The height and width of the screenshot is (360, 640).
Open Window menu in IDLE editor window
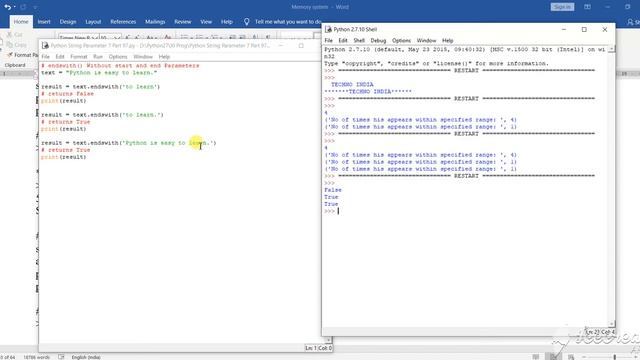coord(143,57)
